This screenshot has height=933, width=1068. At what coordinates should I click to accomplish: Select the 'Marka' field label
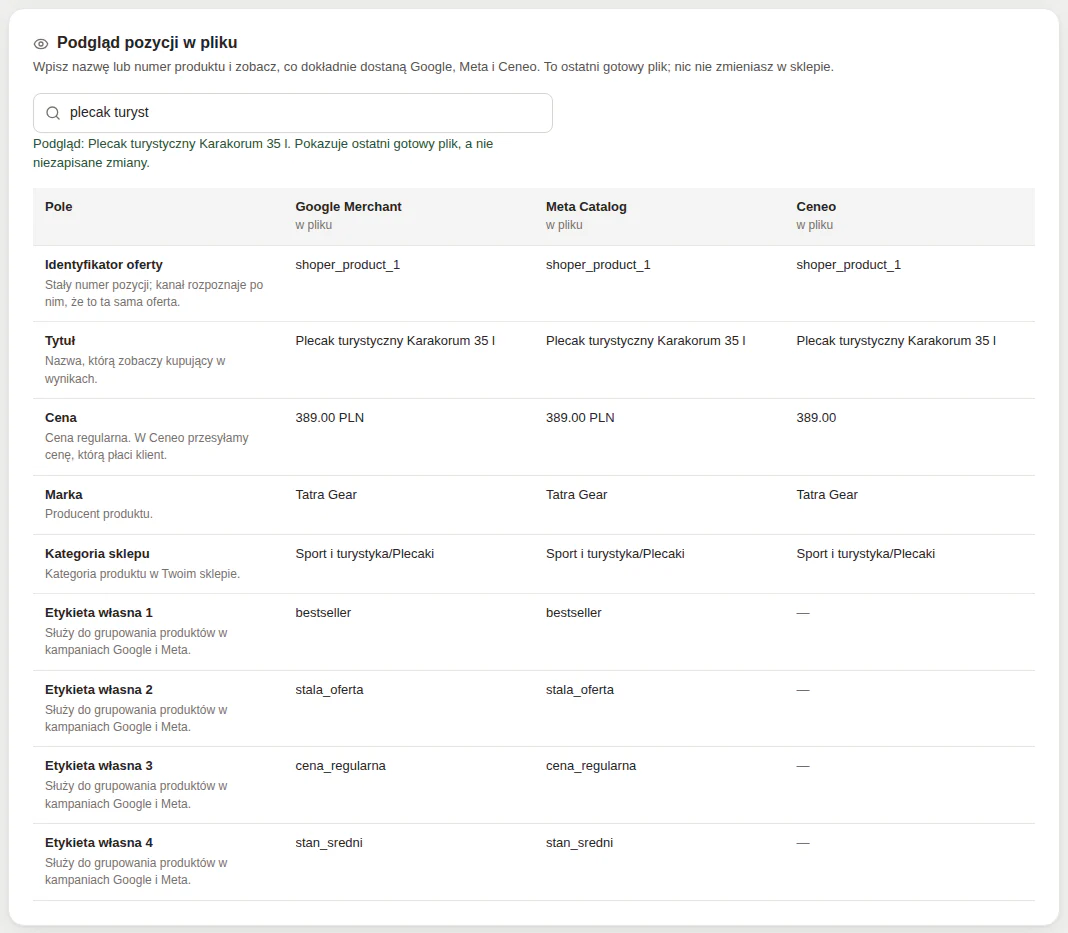[63, 494]
